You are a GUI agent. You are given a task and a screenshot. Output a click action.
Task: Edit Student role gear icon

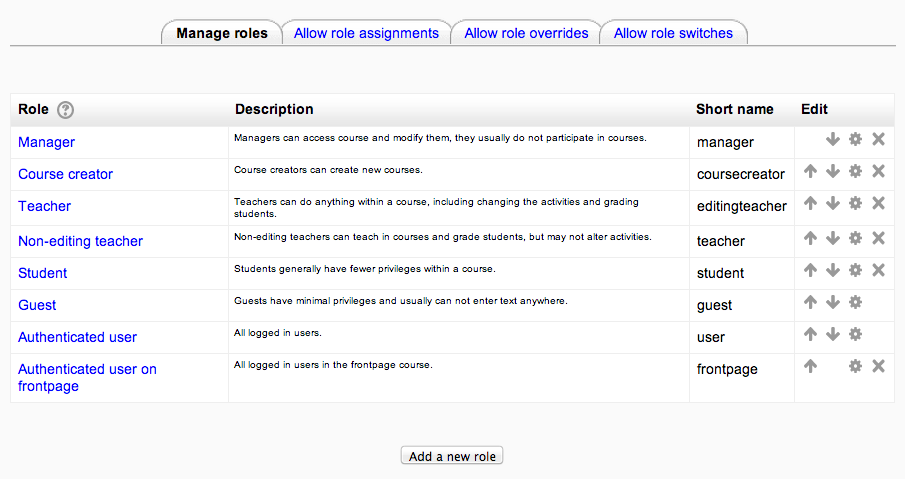coord(855,270)
